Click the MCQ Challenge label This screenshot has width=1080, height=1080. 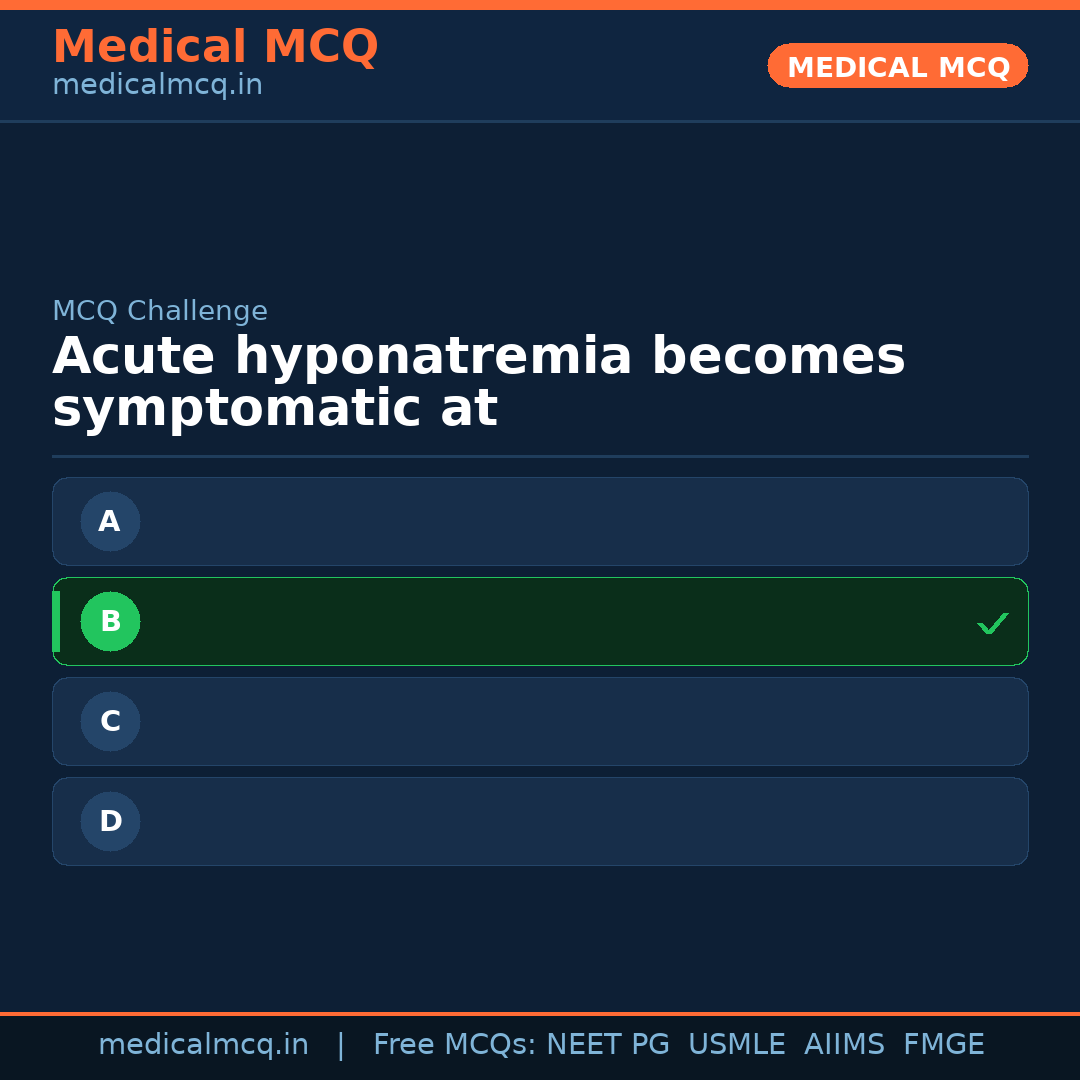coord(160,311)
